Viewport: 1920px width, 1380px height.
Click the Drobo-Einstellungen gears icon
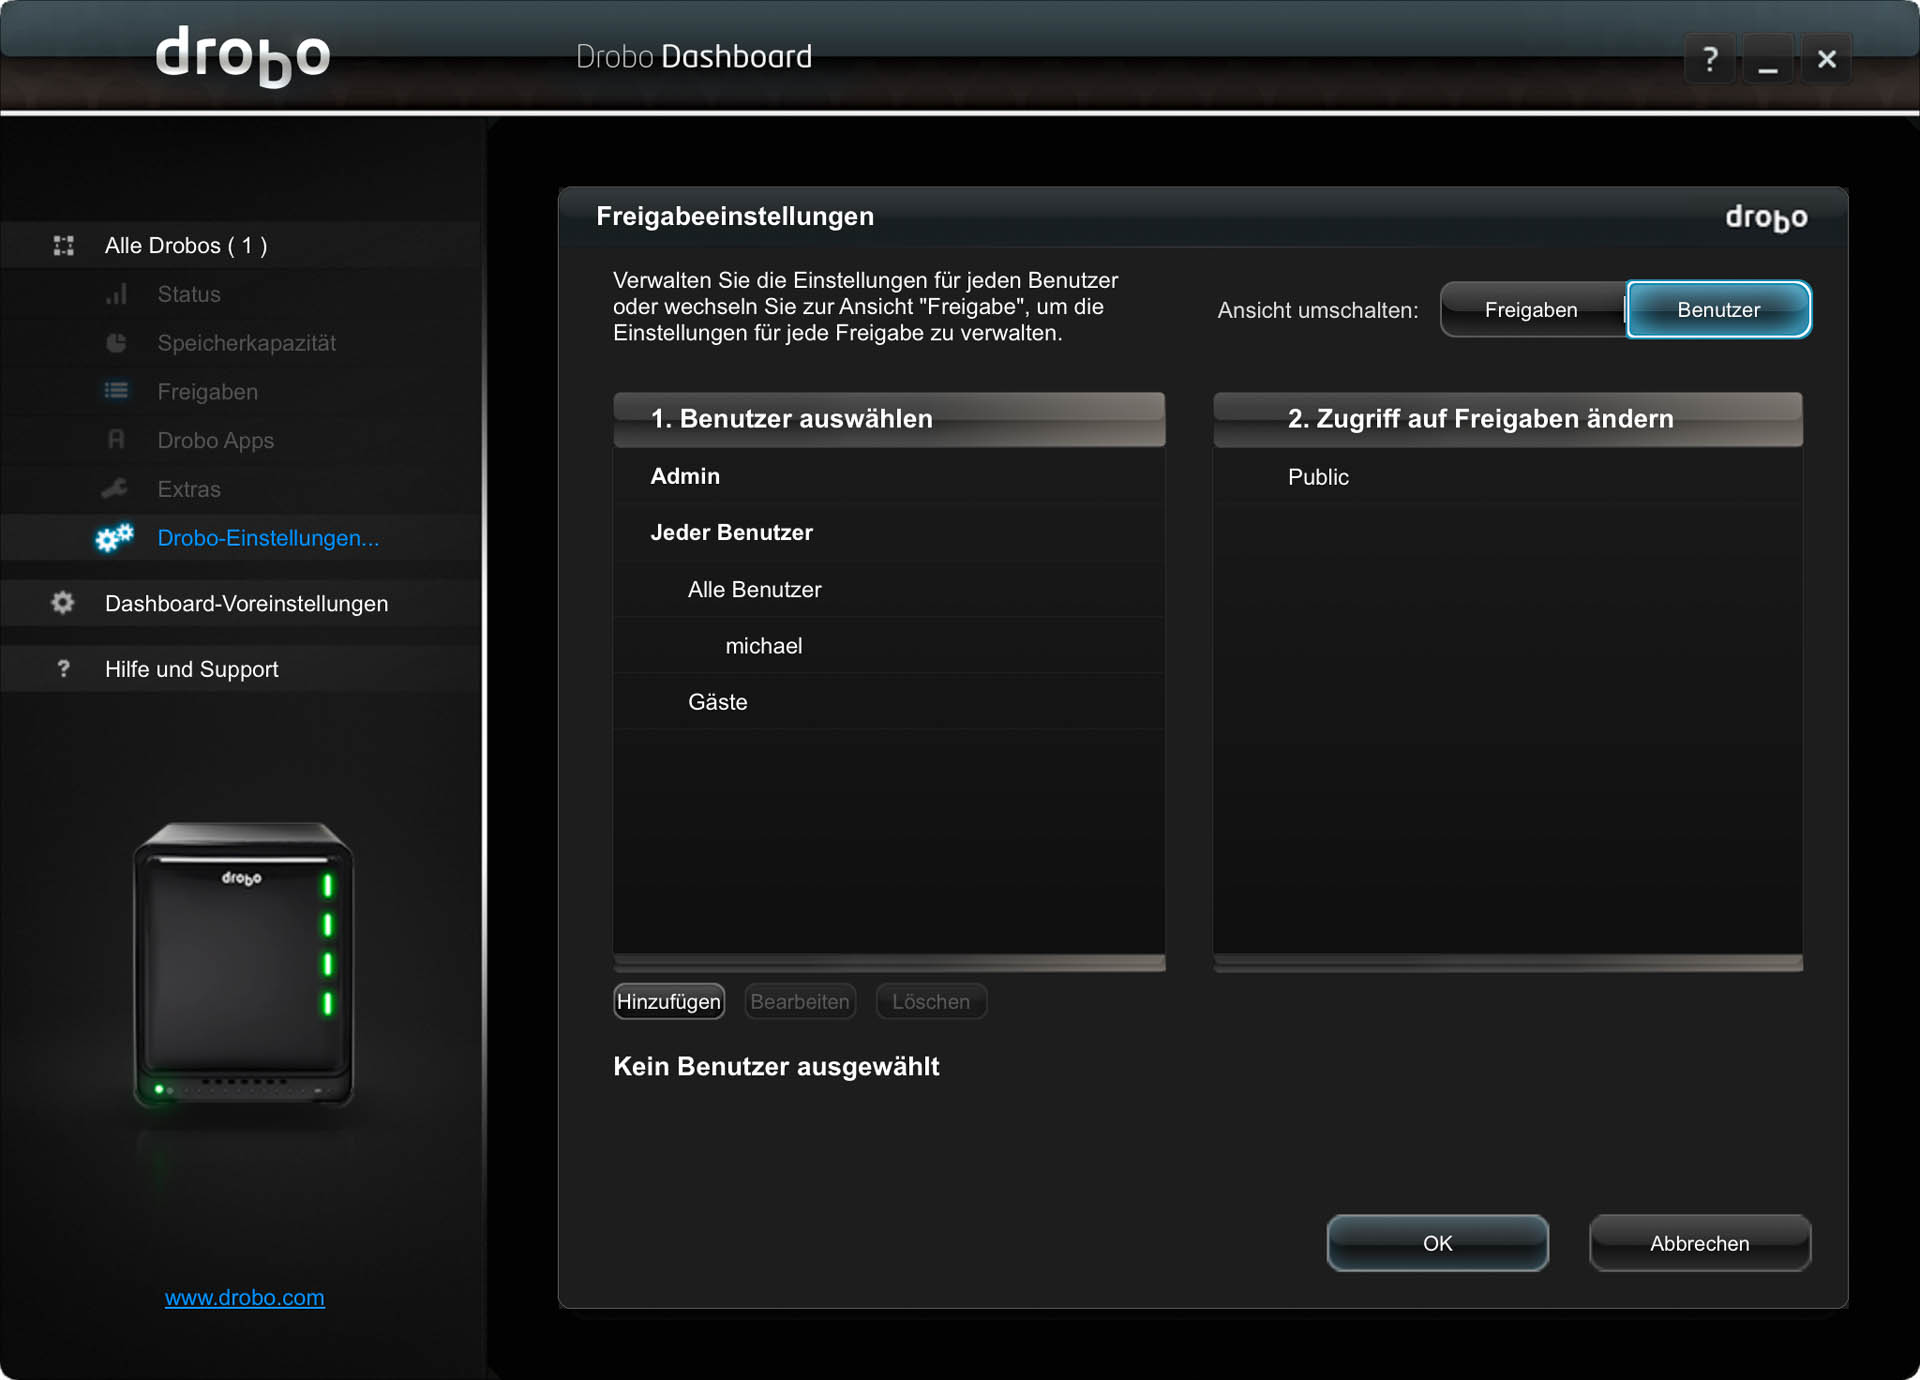coord(115,538)
